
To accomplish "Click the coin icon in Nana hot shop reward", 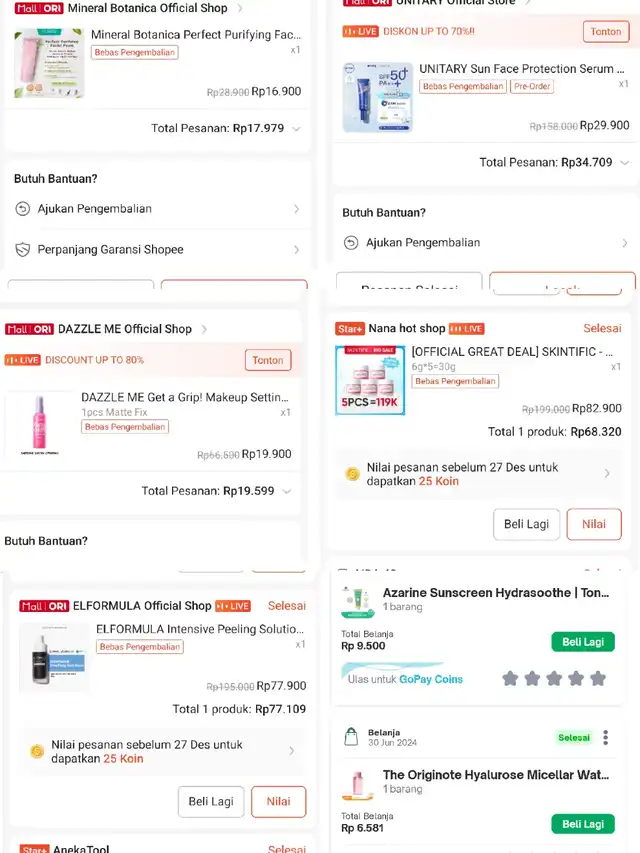I will tap(353, 474).
